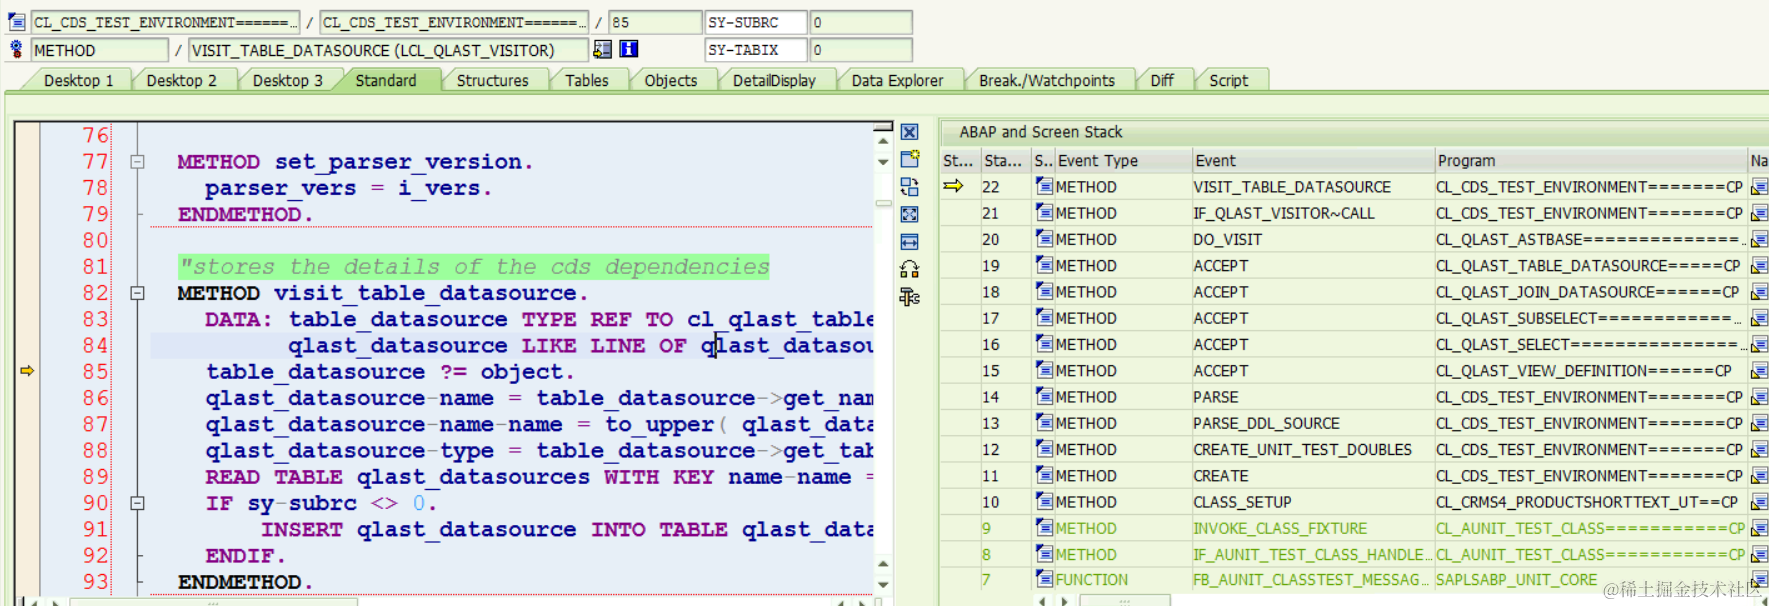Collapse the visit_table_datasource method block
Image resolution: width=1769 pixels, height=606 pixels.
[137, 293]
